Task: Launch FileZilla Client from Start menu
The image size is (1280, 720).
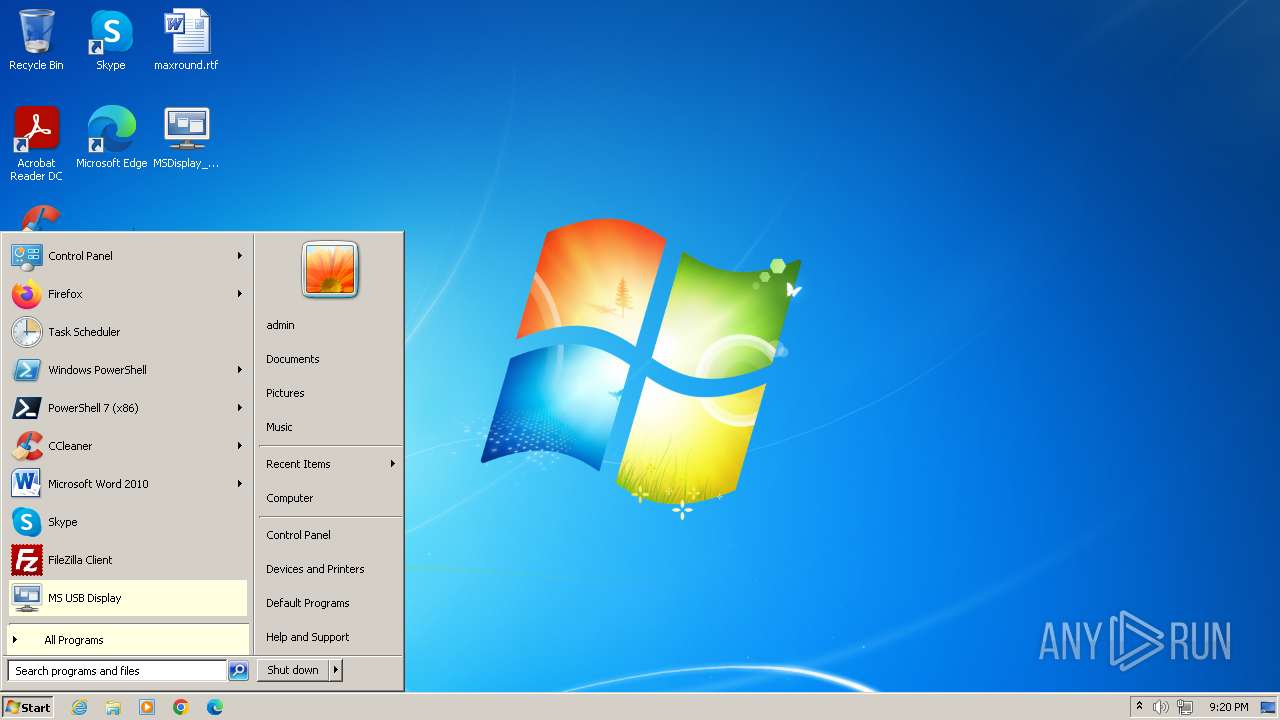Action: [128, 560]
